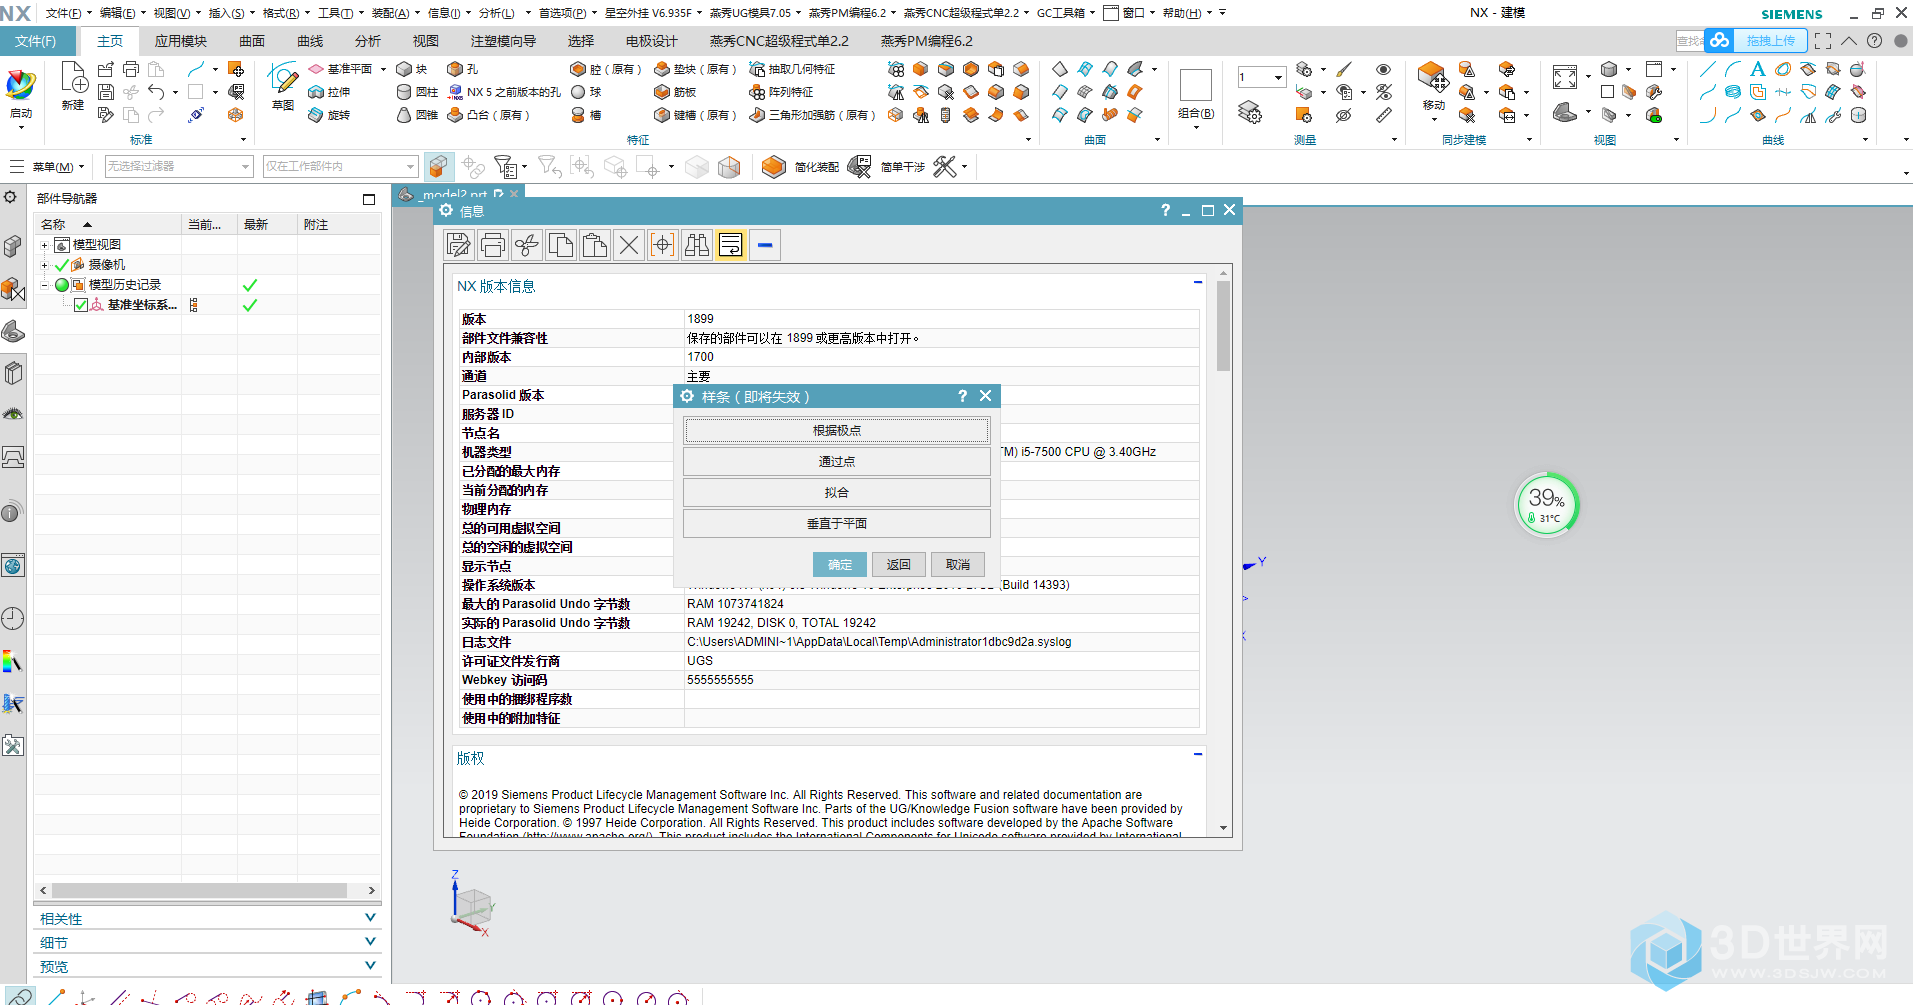Select the 圆锥 cone feature
This screenshot has width=1913, height=1005.
click(417, 115)
